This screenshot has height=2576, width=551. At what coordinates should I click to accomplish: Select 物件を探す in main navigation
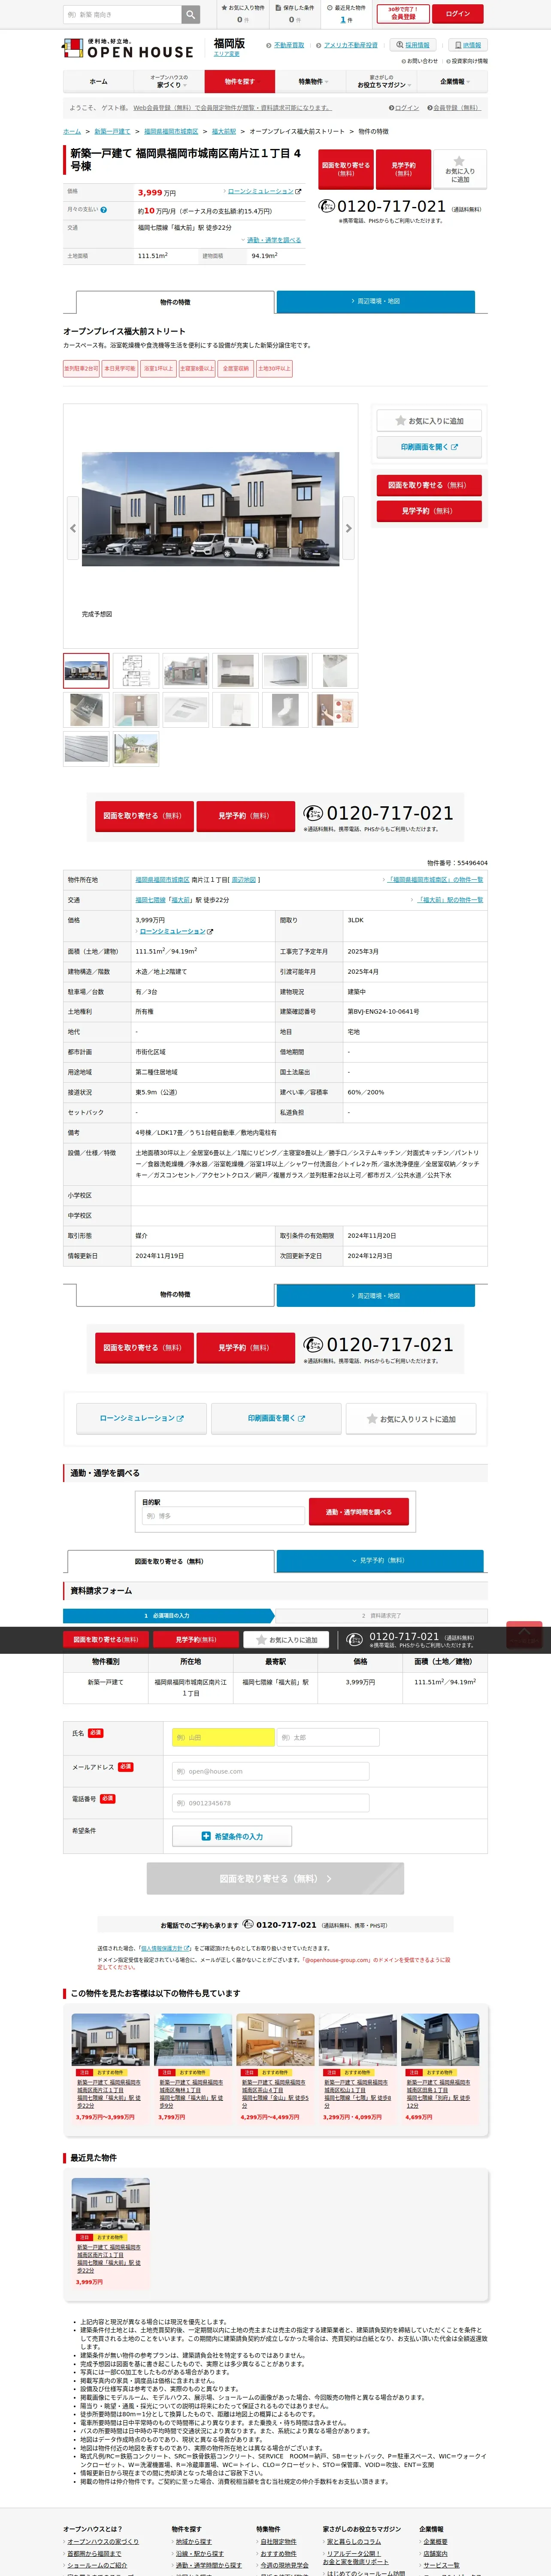click(240, 81)
